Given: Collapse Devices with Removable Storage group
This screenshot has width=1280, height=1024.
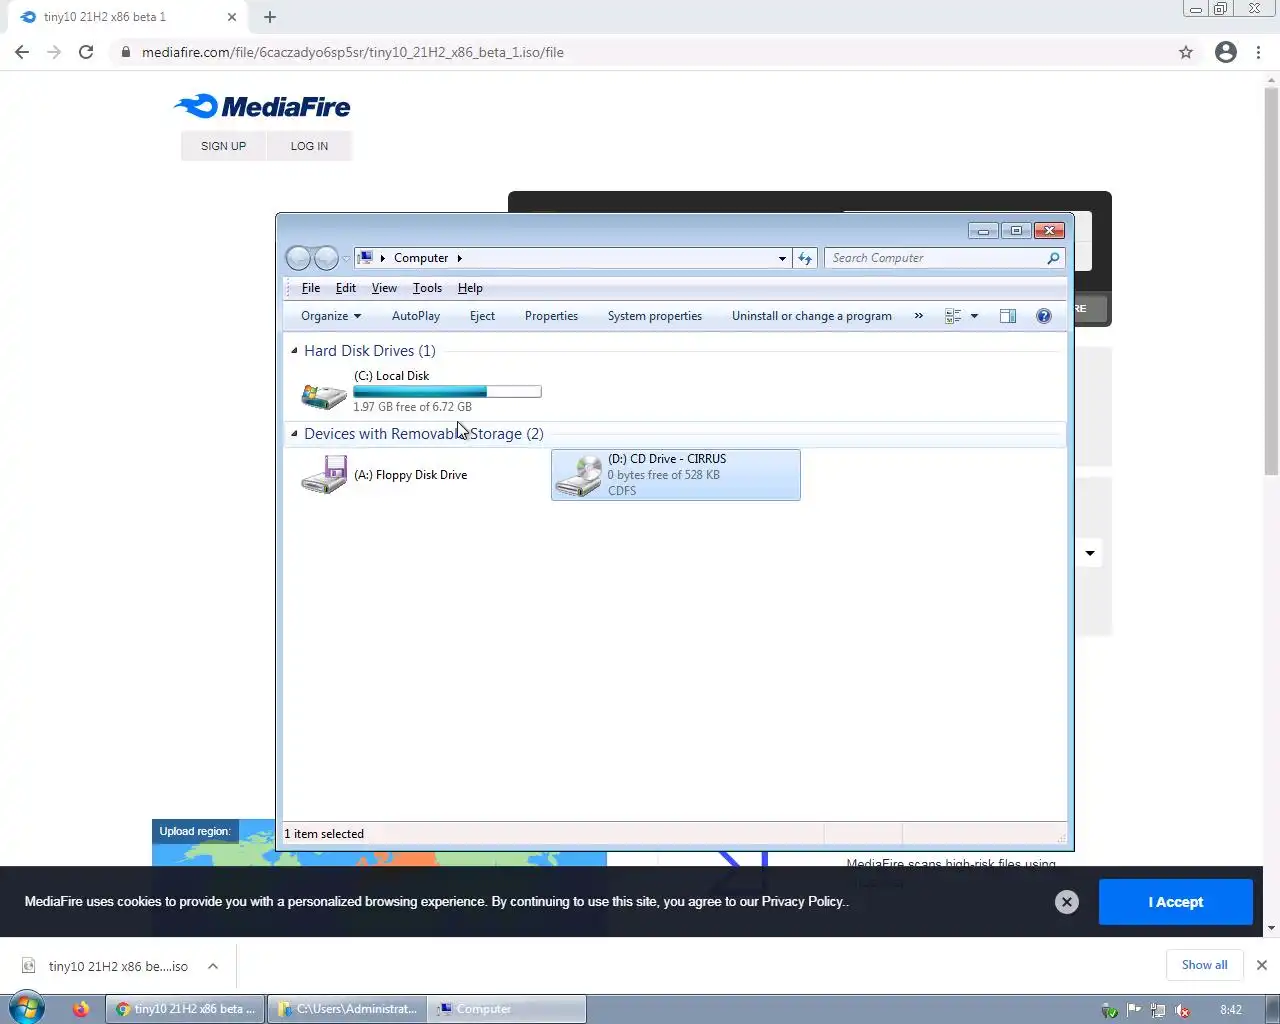Looking at the screenshot, I should point(294,434).
